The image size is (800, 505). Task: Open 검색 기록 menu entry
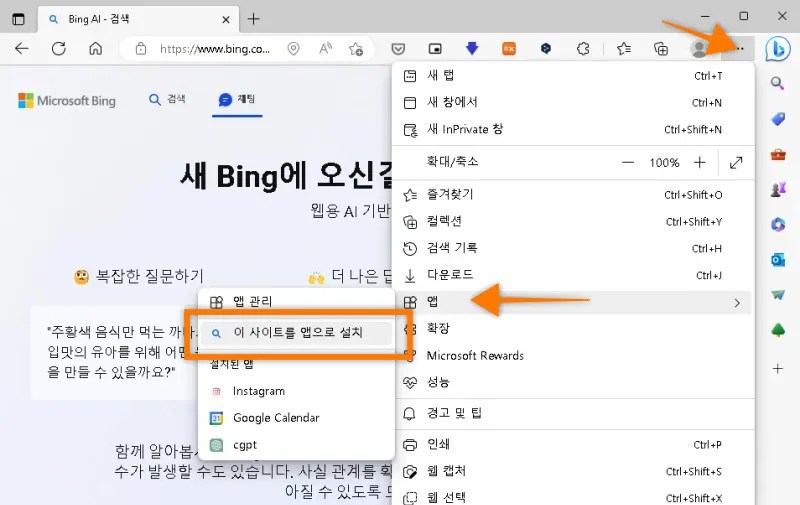pos(573,248)
